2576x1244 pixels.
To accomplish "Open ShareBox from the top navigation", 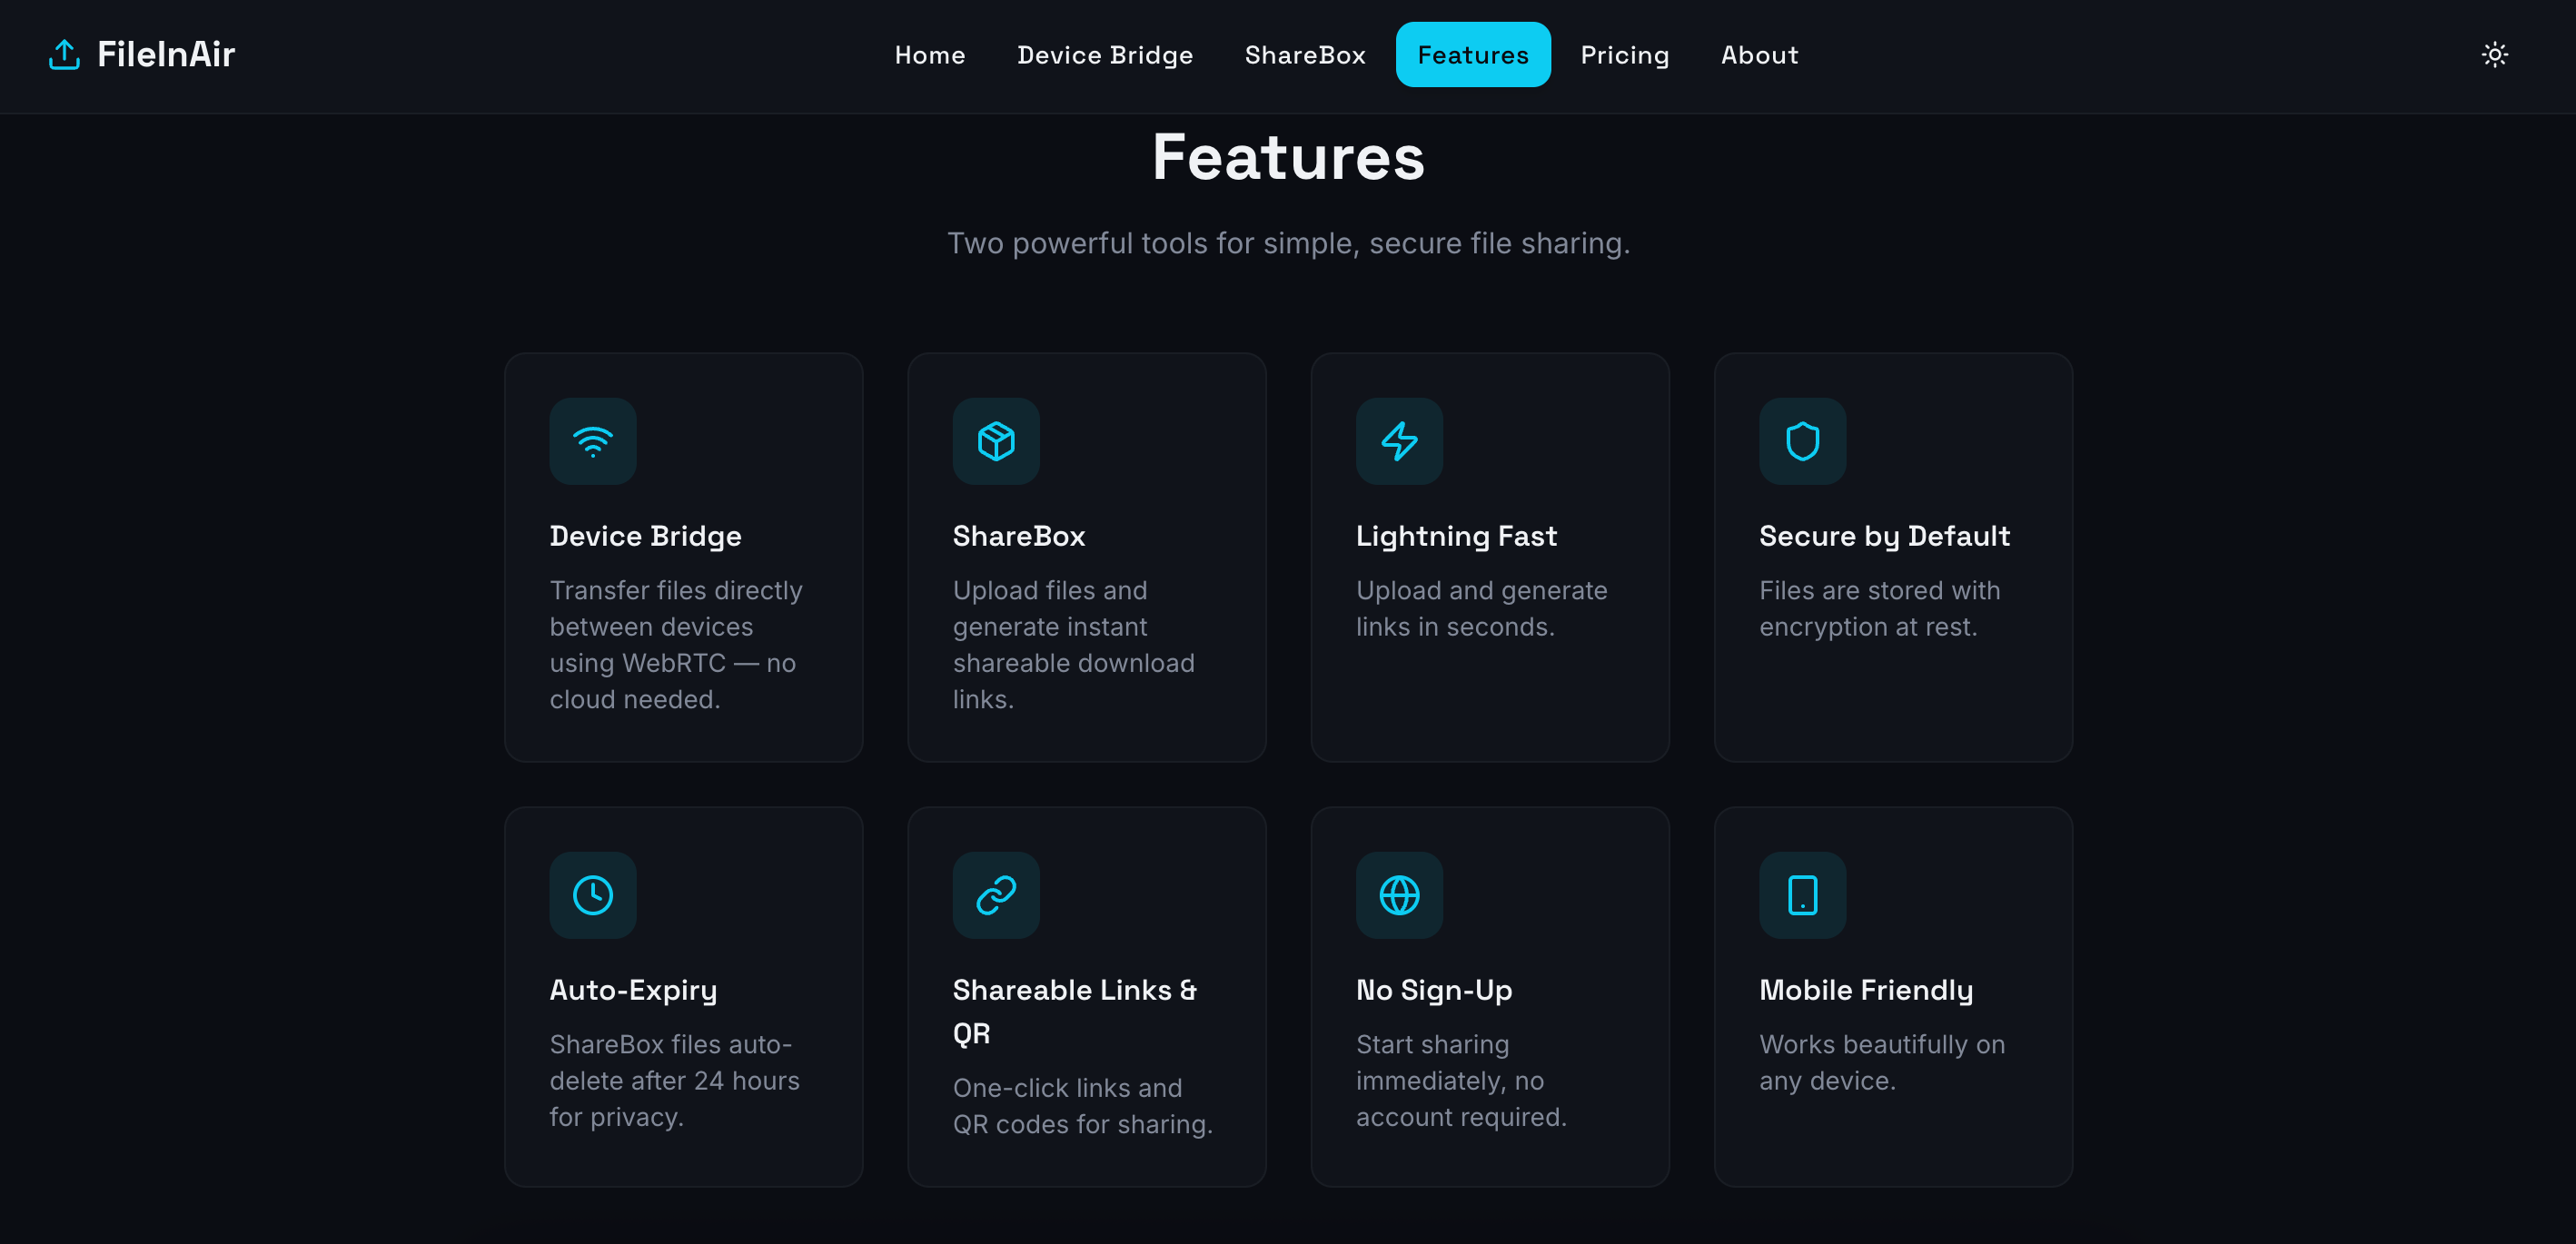I will pos(1304,54).
